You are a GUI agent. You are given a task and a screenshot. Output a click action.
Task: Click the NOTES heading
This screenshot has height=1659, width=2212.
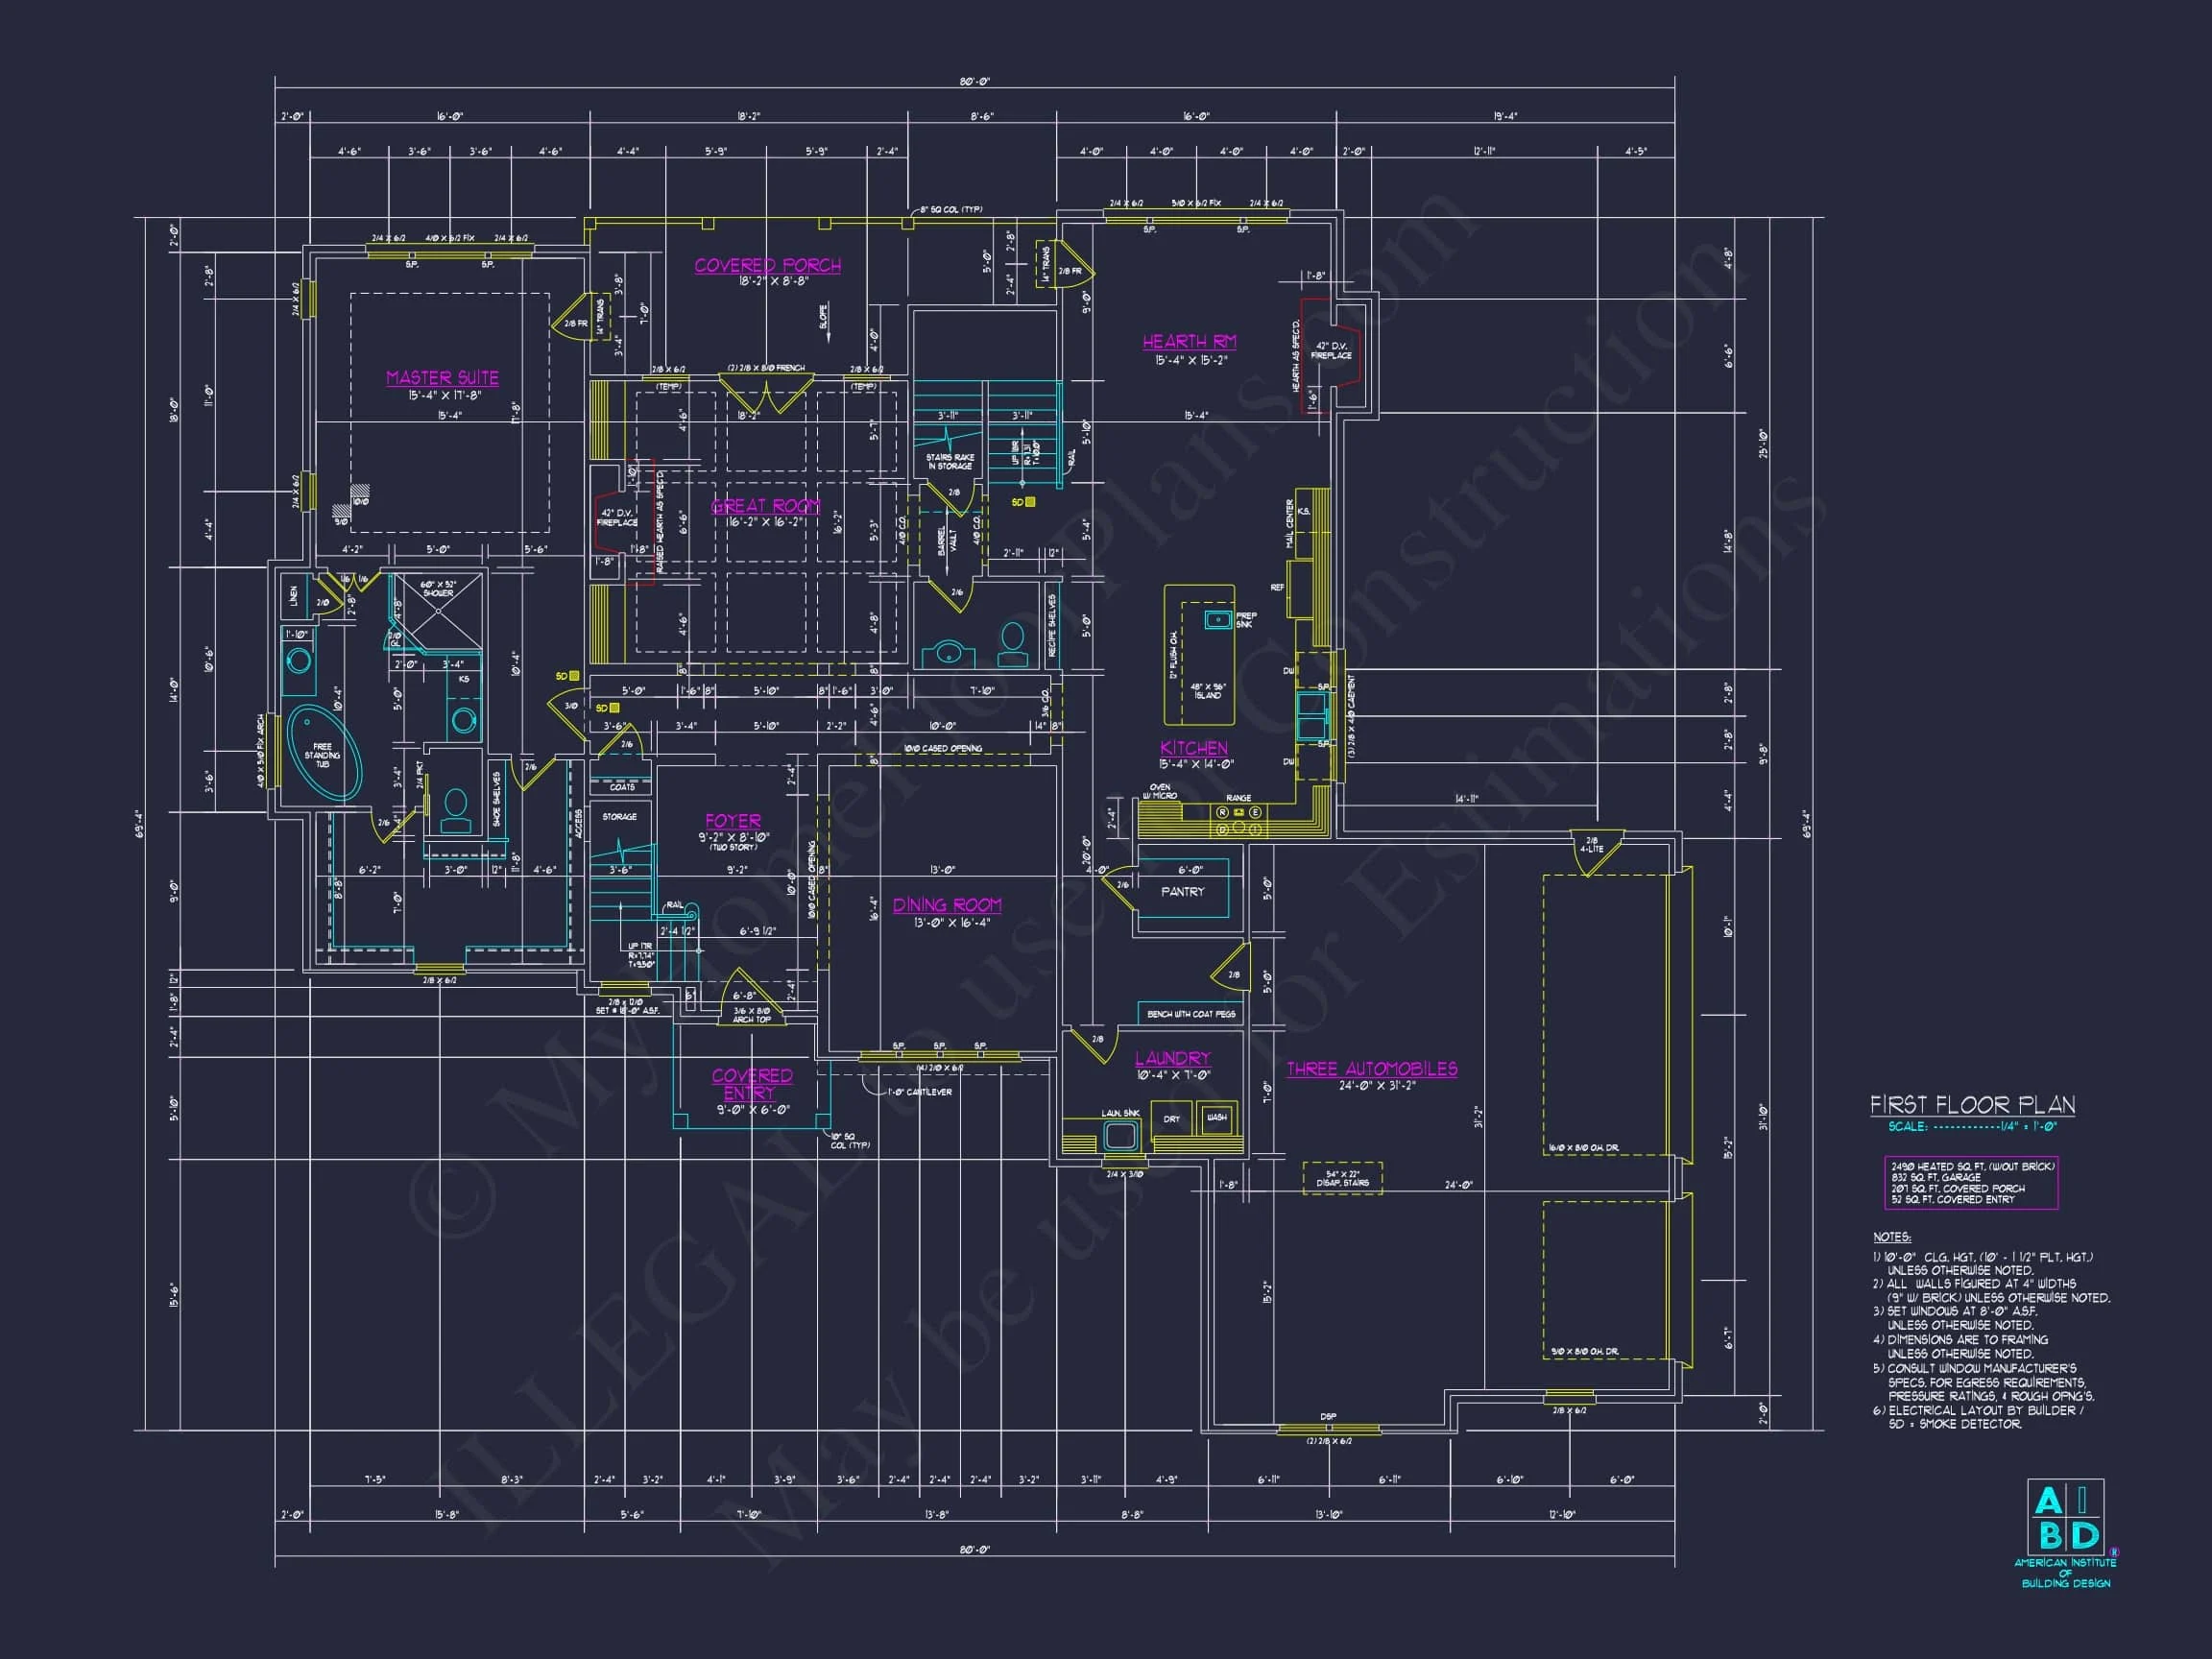1892,1237
